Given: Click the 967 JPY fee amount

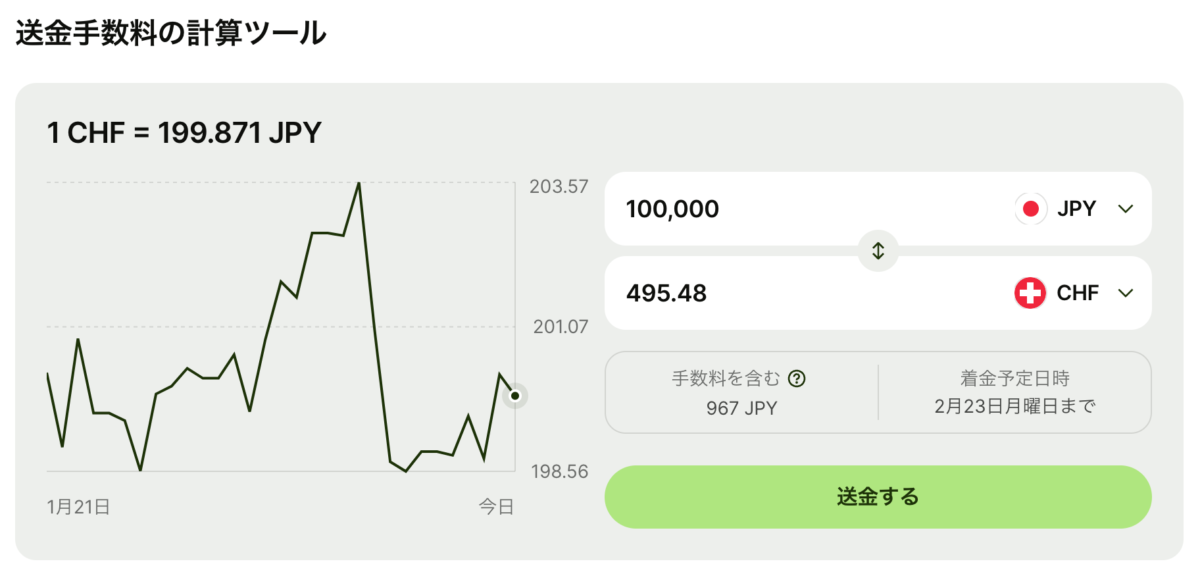Looking at the screenshot, I should point(741,408).
